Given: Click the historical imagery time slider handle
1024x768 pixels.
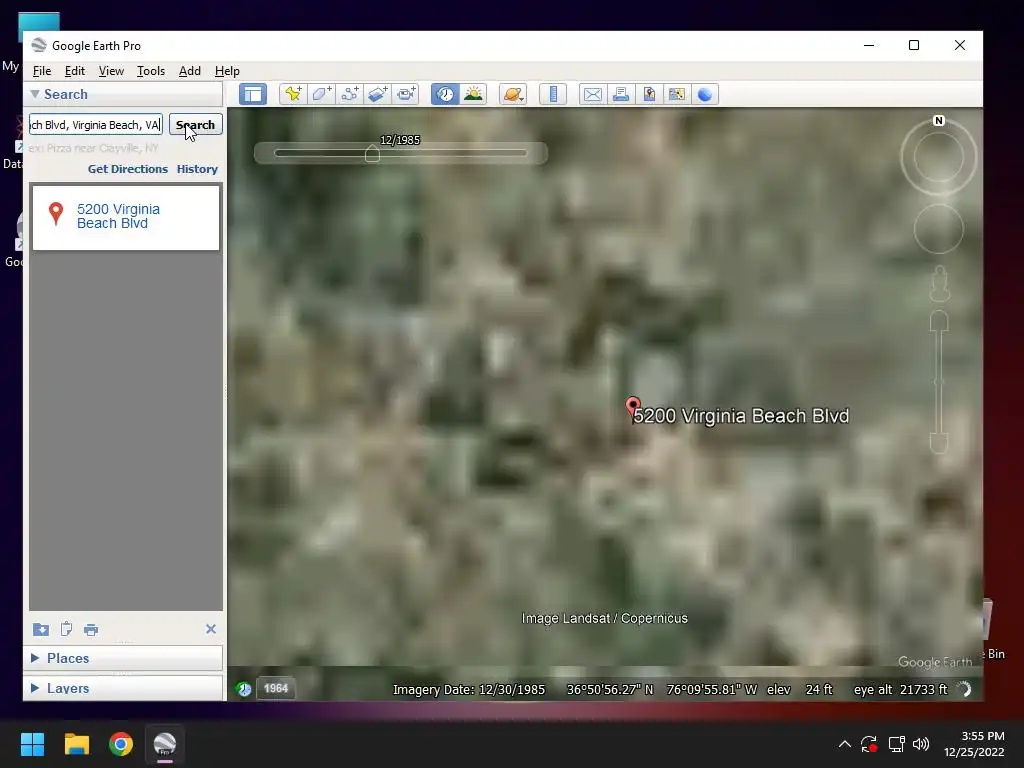Looking at the screenshot, I should pos(372,153).
